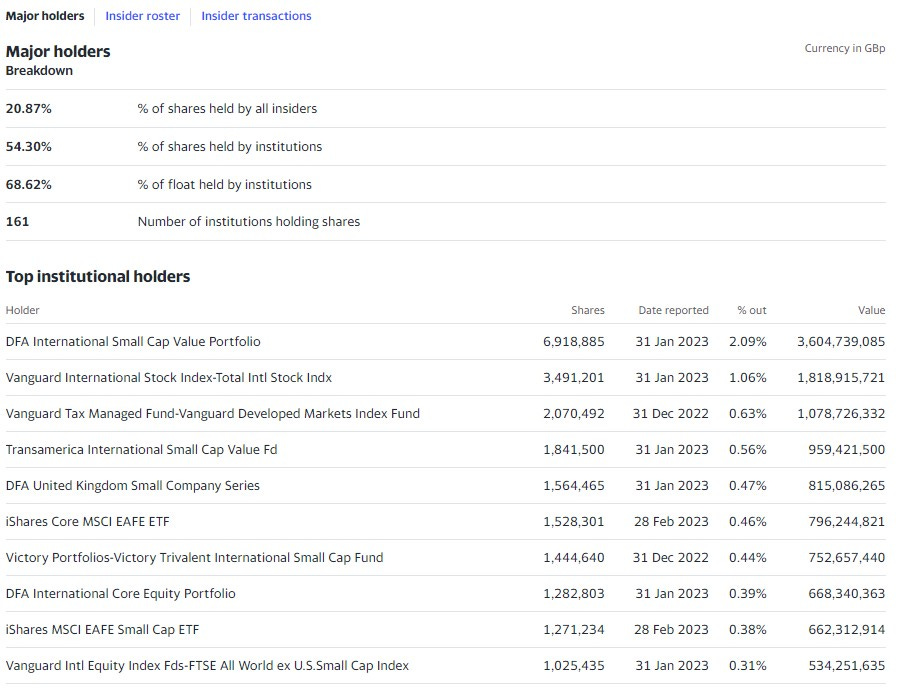923x696 pixels.
Task: Click the 959,421,500 value cell
Action: pos(846,449)
